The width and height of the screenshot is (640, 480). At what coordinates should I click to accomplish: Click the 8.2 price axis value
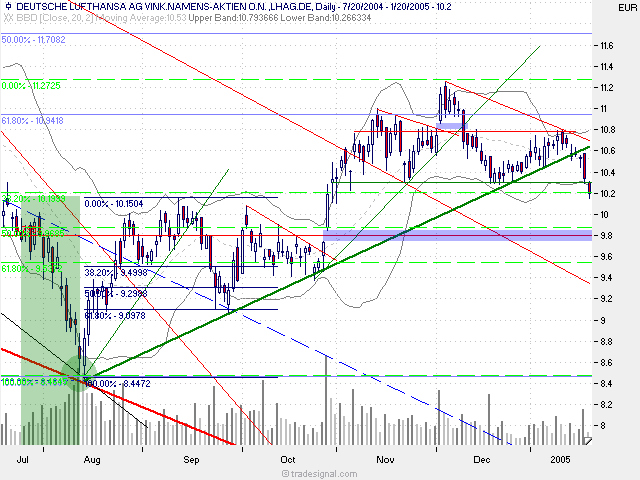click(606, 404)
